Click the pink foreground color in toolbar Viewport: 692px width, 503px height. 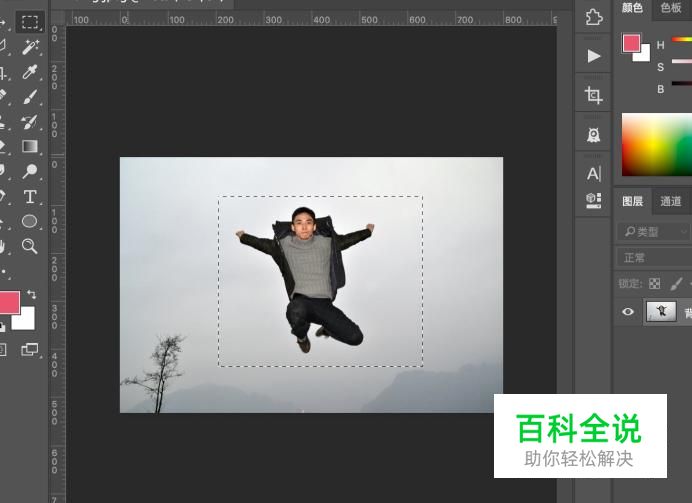pyautogui.click(x=8, y=303)
